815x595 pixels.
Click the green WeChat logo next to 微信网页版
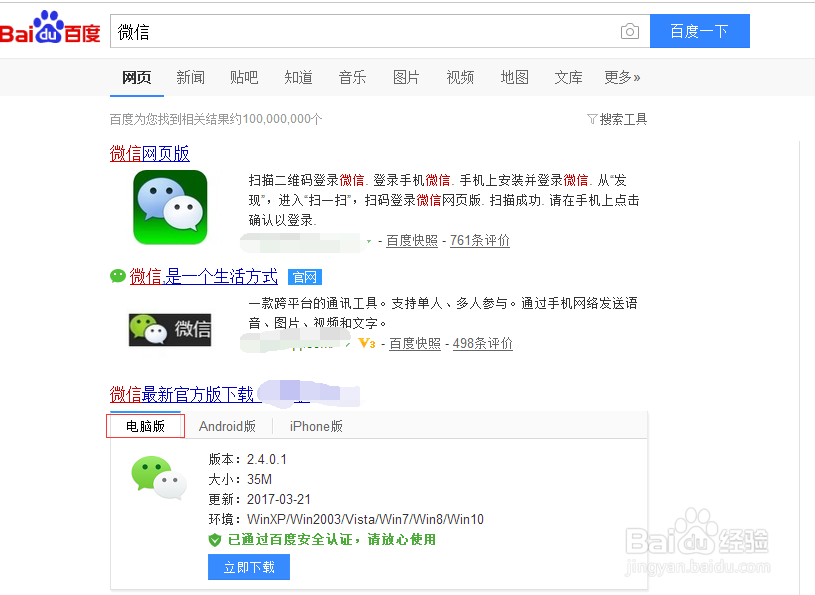point(170,207)
